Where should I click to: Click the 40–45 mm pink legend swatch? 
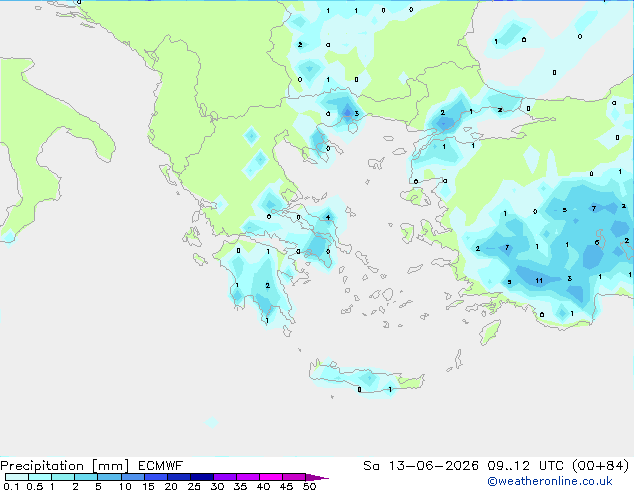[271, 477]
